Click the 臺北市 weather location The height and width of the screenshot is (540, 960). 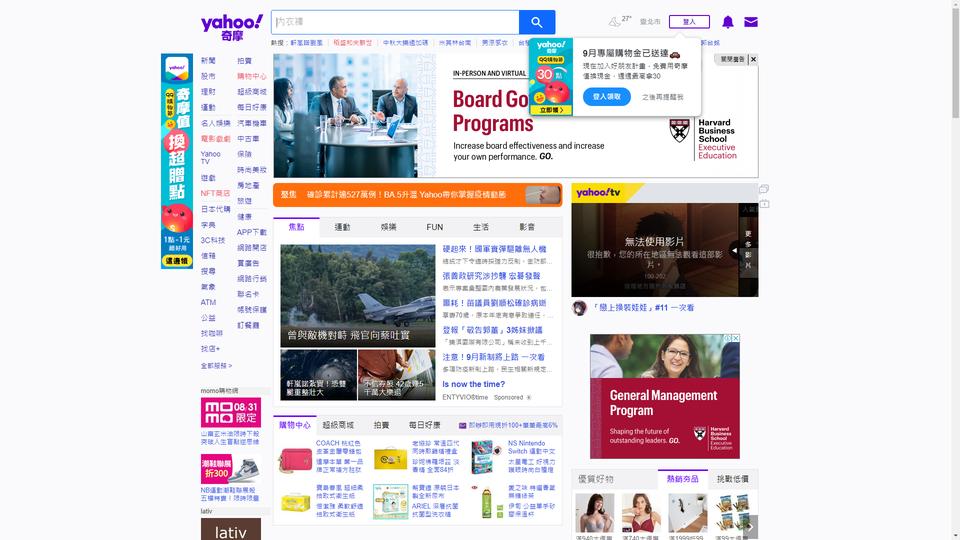click(650, 22)
